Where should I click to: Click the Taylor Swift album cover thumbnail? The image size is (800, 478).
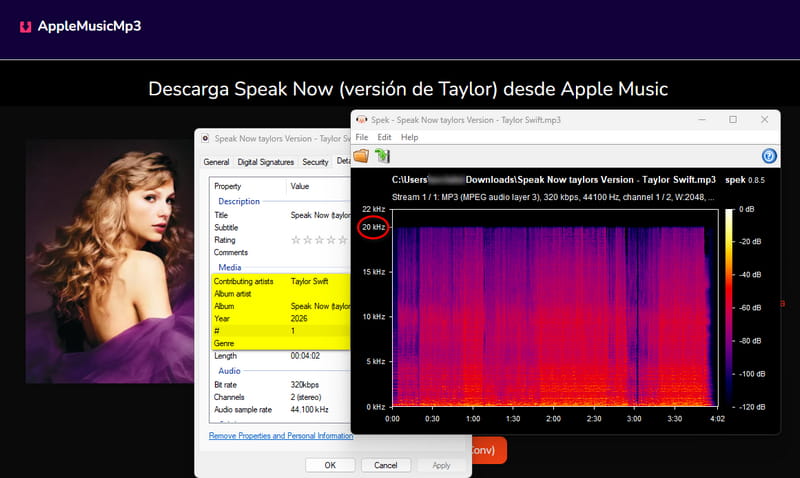coord(110,261)
